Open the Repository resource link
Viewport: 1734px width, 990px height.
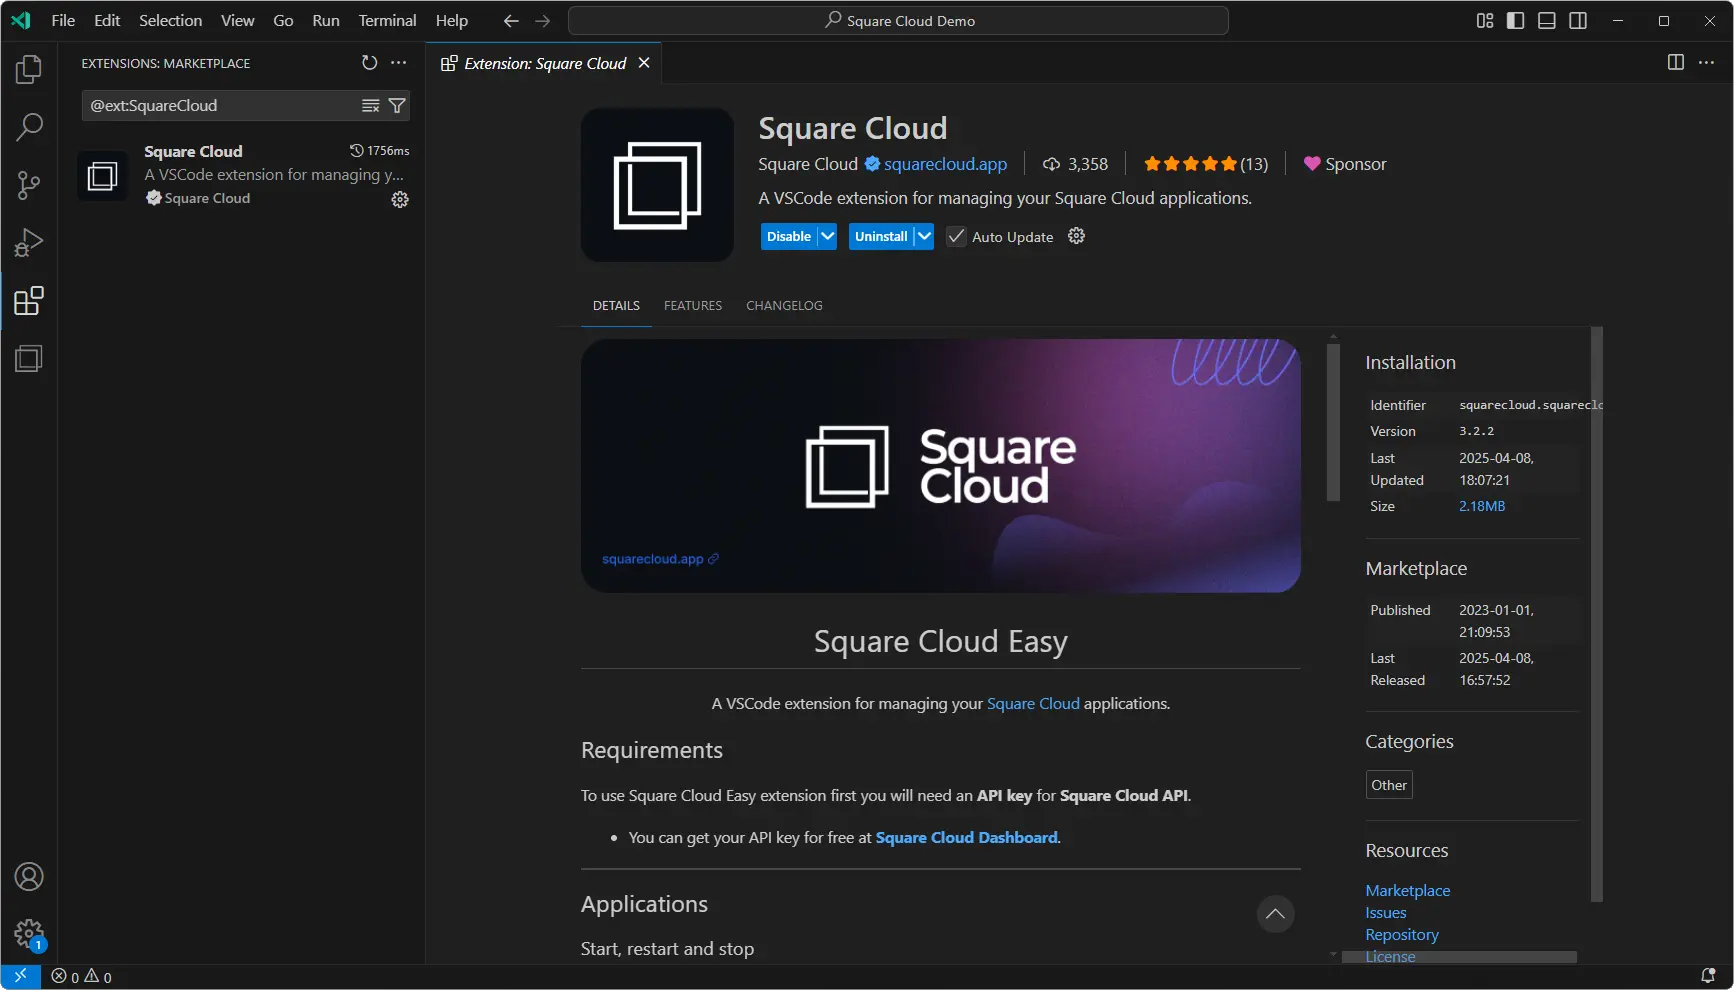coord(1401,935)
